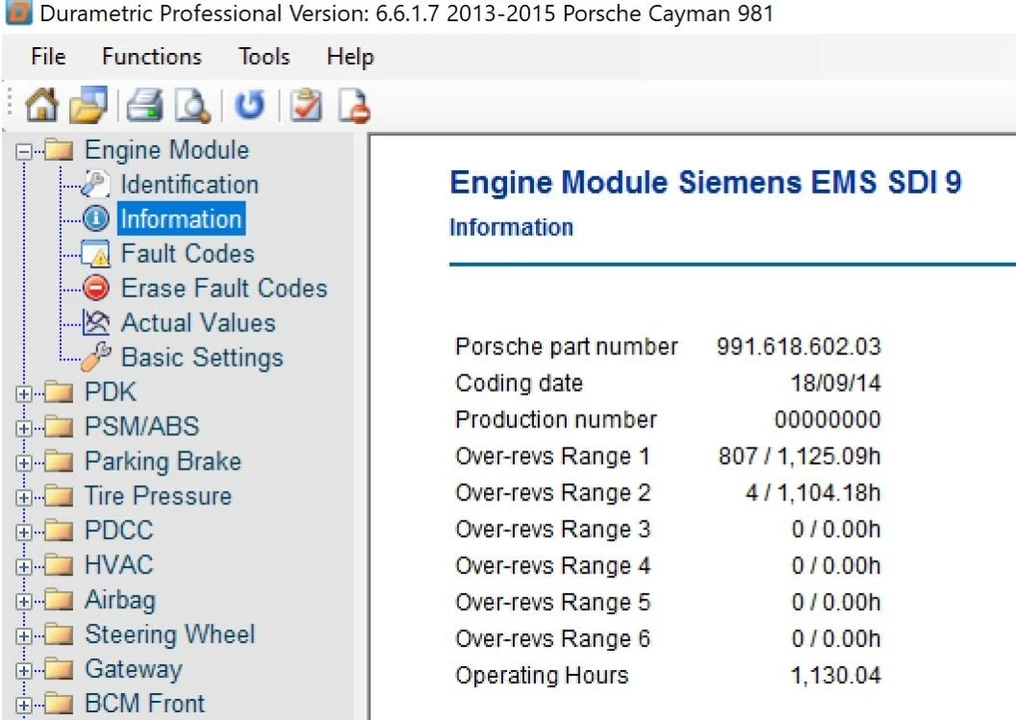Click the Durametric app icon in title bar
The height and width of the screenshot is (720, 1016).
[x=17, y=12]
